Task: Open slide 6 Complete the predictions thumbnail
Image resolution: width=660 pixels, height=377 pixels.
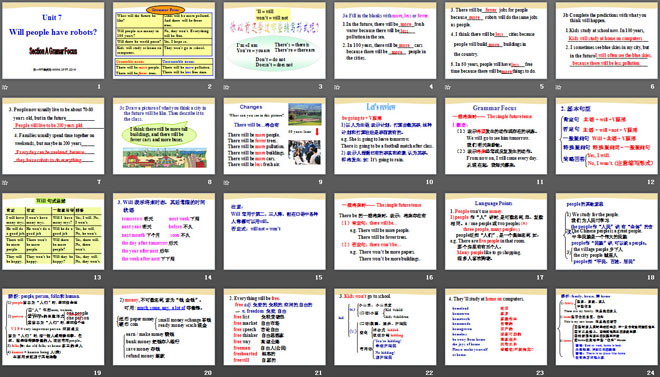Action: pos(607,41)
